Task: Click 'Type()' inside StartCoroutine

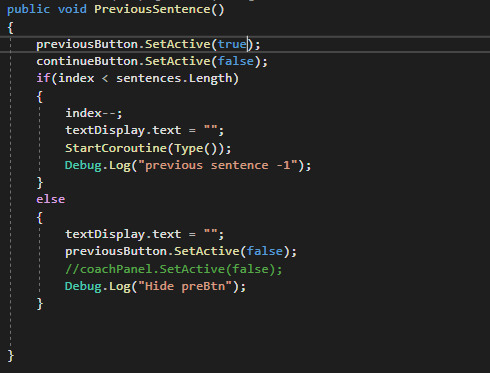Action: coord(195,148)
